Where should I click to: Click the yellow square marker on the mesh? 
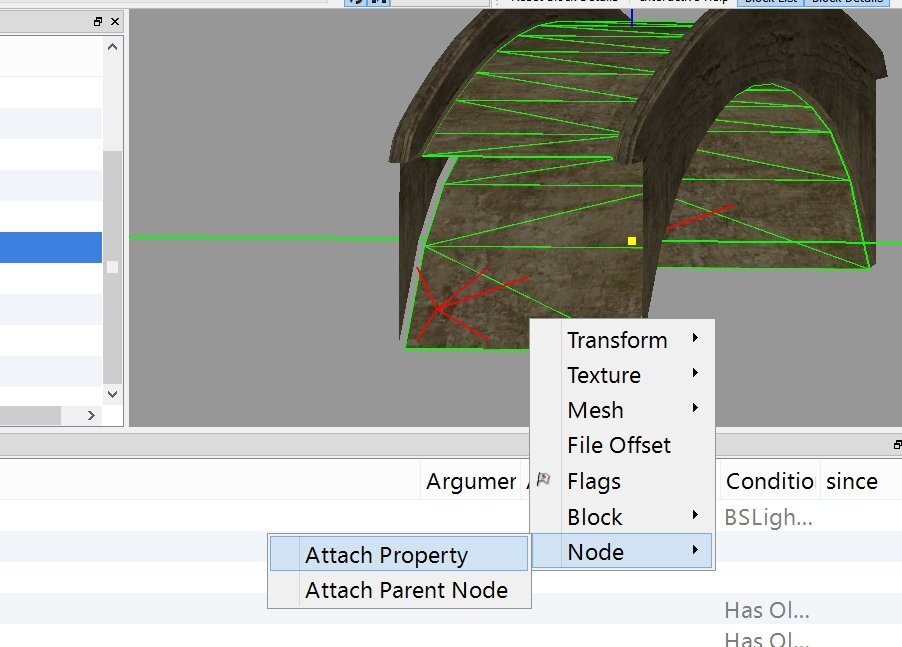[632, 241]
